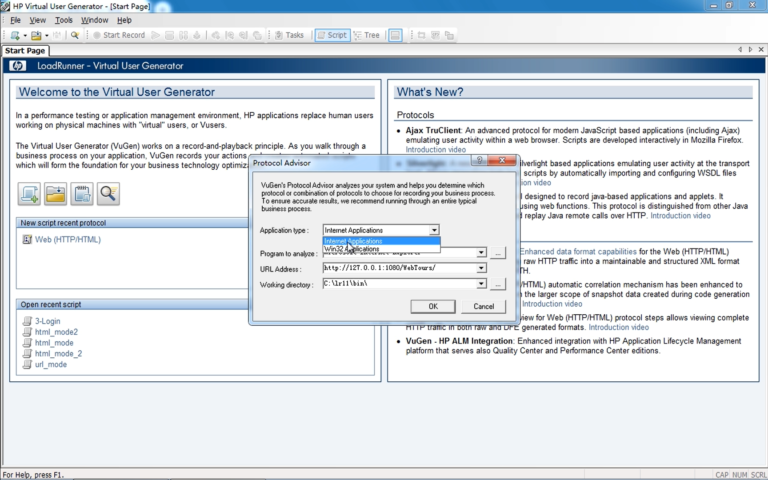
Task: Click the large Open Script folder icon
Action: click(55, 194)
